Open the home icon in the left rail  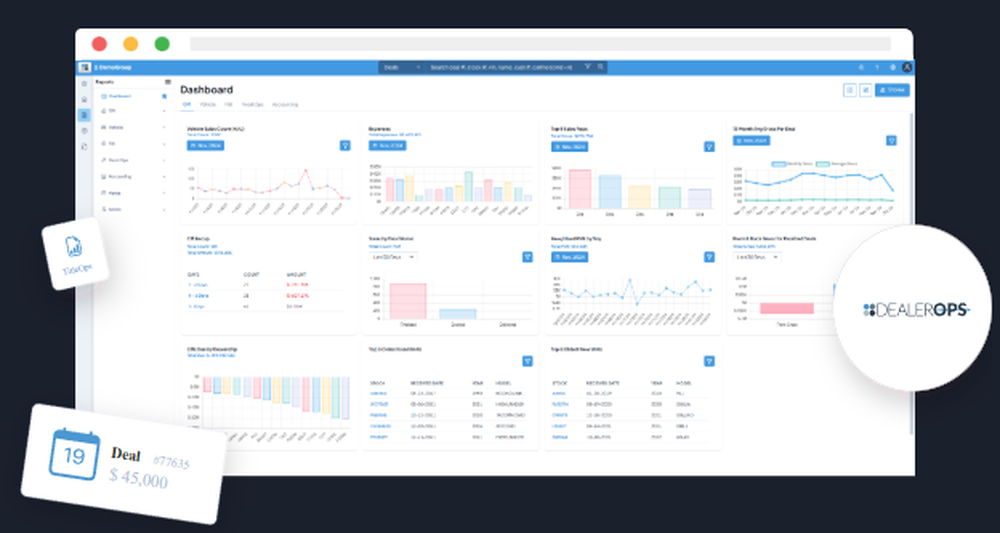tap(84, 99)
